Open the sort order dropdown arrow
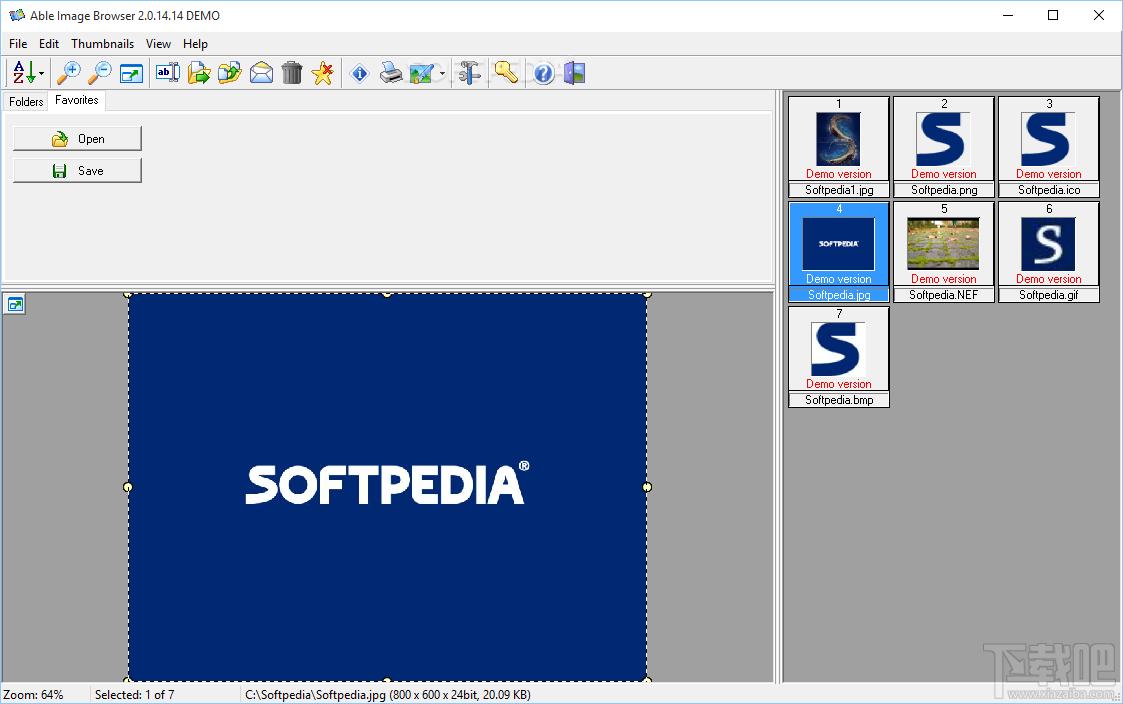Viewport: 1123px width, 704px height. [x=42, y=73]
